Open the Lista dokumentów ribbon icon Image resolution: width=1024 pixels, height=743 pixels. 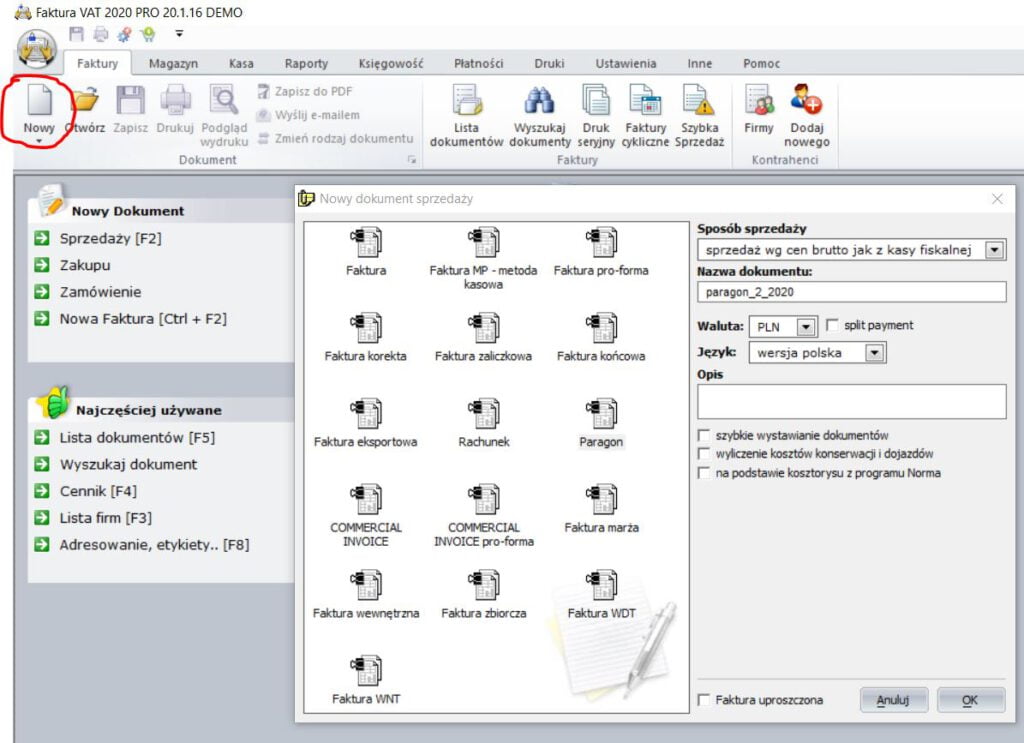466,103
